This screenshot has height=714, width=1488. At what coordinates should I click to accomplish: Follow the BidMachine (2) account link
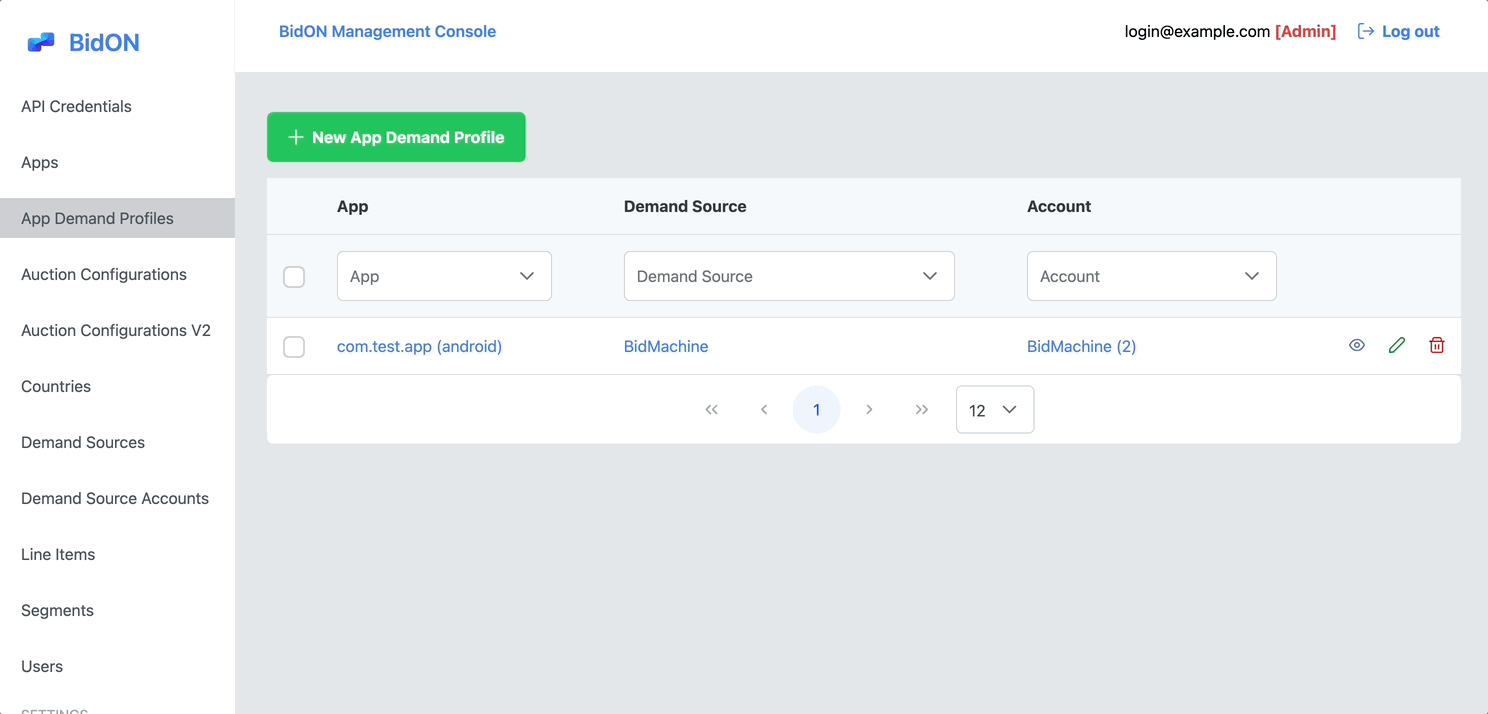1082,346
